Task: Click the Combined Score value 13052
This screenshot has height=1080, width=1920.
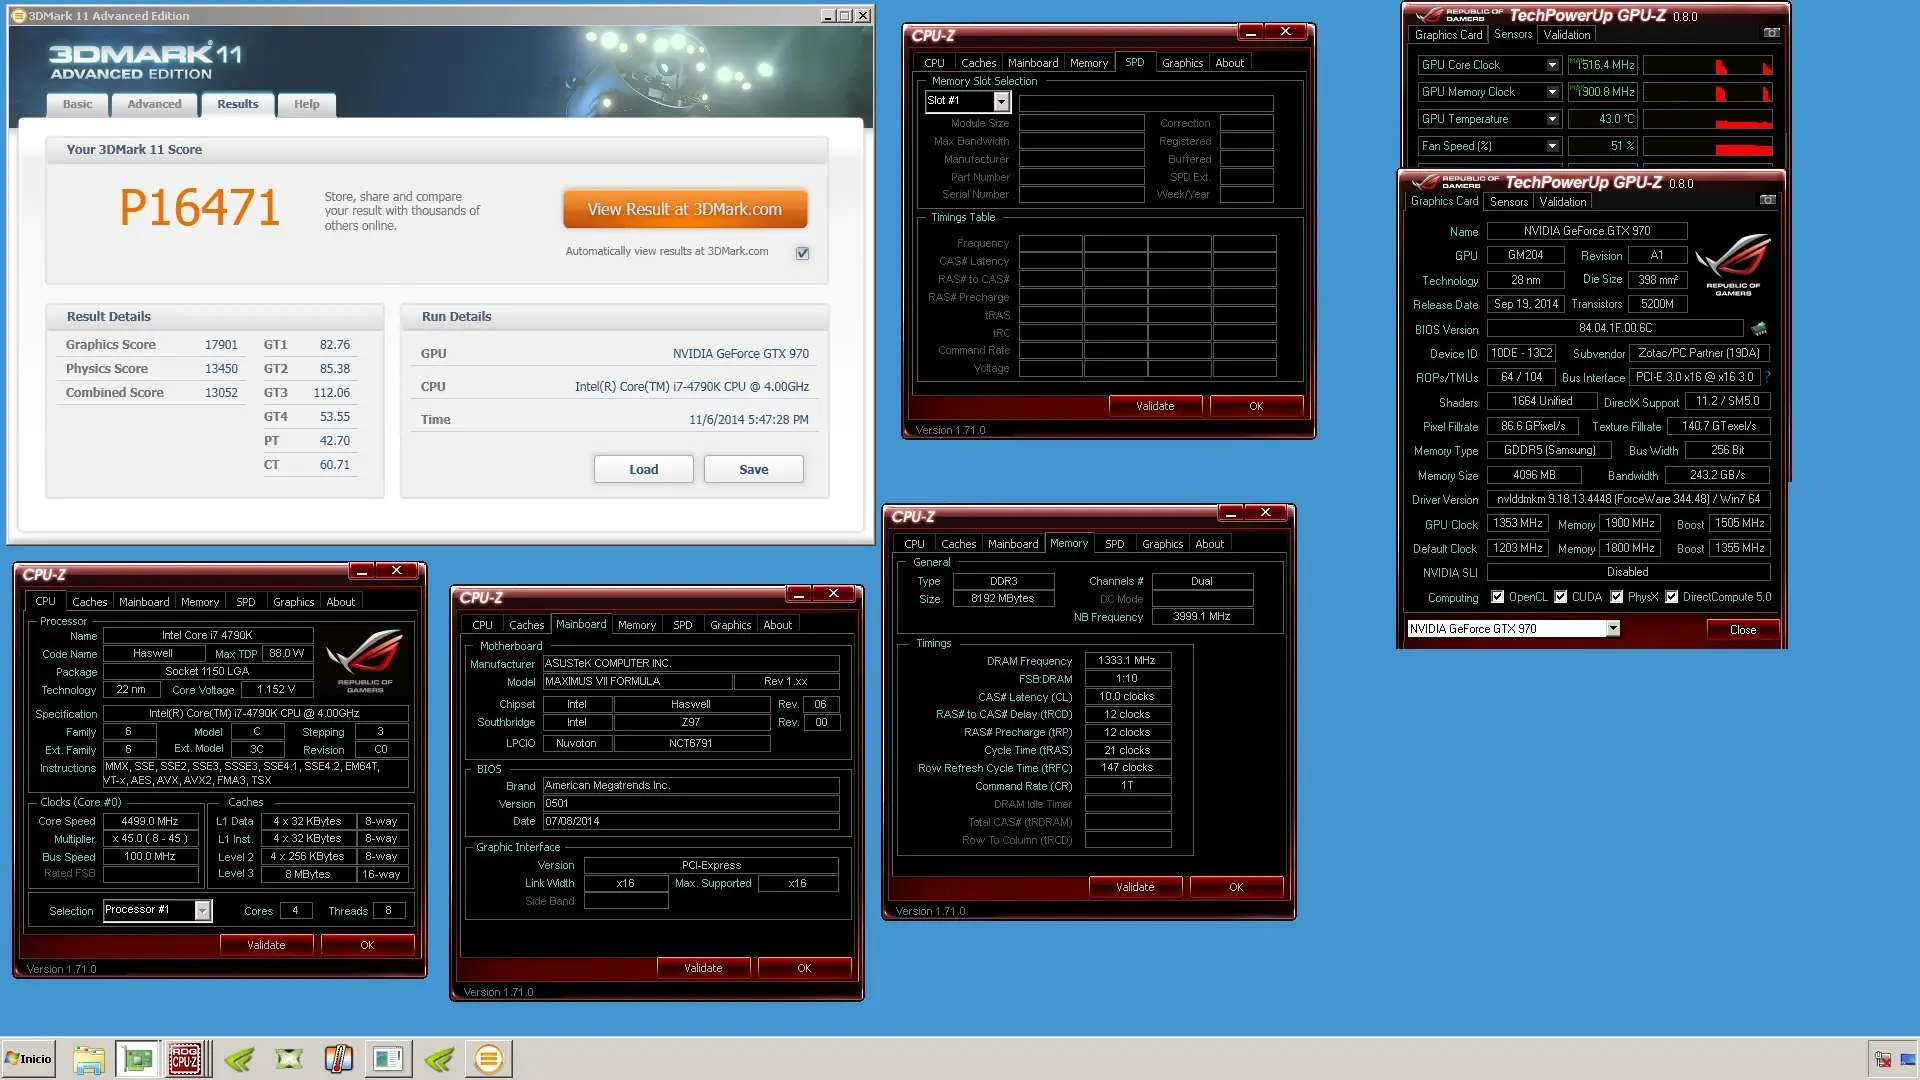Action: coord(221,393)
